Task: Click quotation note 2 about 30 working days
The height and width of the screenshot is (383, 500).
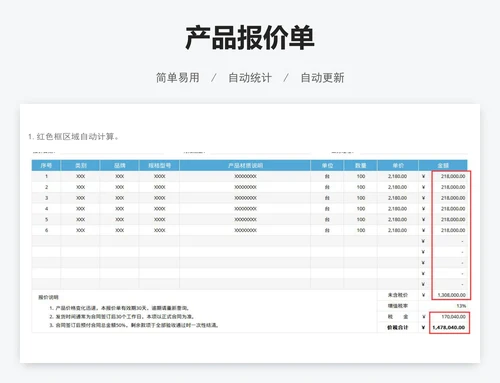Action: point(122,317)
